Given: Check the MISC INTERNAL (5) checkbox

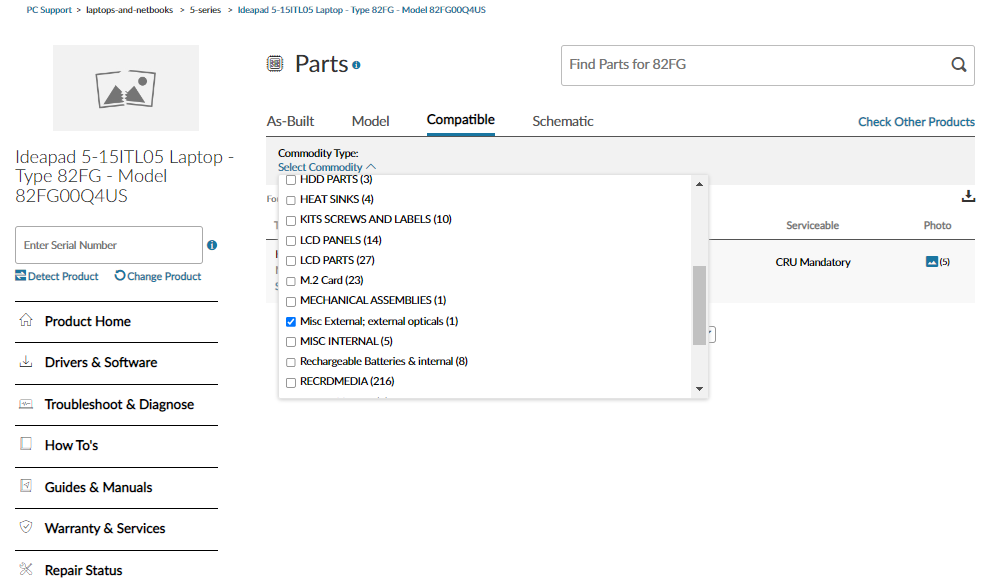Looking at the screenshot, I should 291,342.
